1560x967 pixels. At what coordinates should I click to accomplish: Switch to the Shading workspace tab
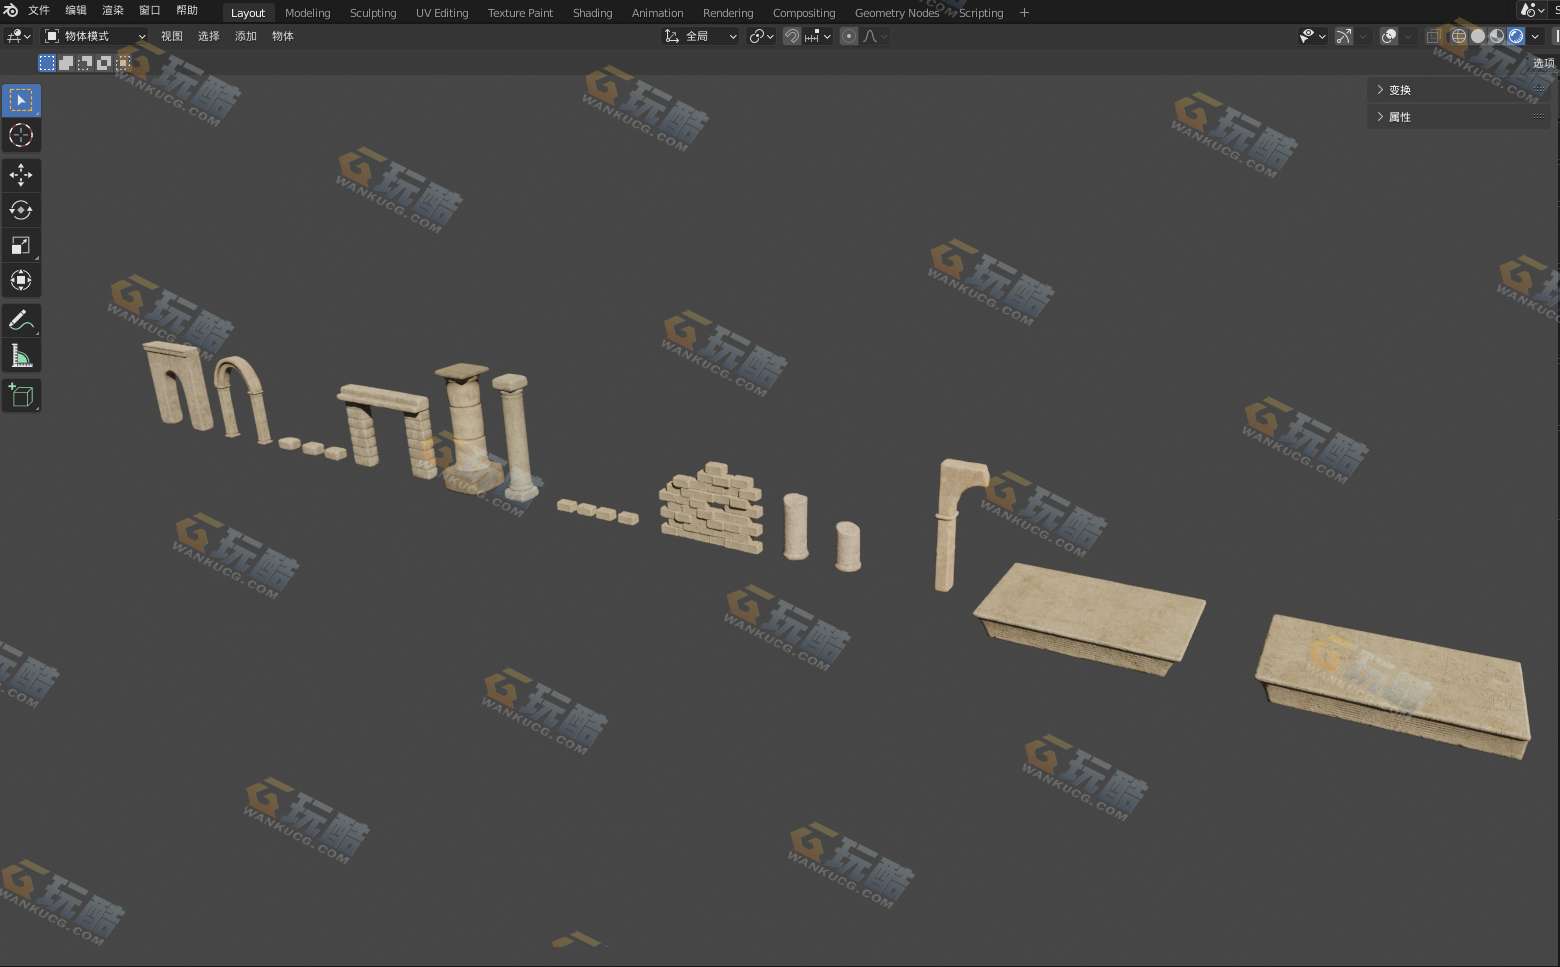[x=592, y=13]
